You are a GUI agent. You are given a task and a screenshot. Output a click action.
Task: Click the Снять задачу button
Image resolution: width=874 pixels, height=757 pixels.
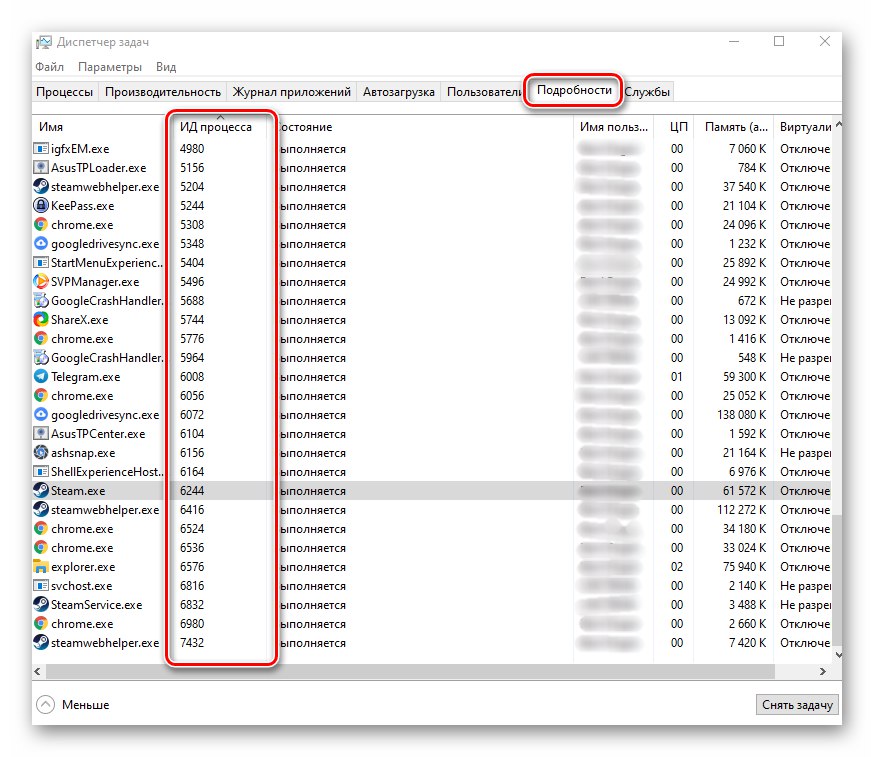click(x=796, y=704)
